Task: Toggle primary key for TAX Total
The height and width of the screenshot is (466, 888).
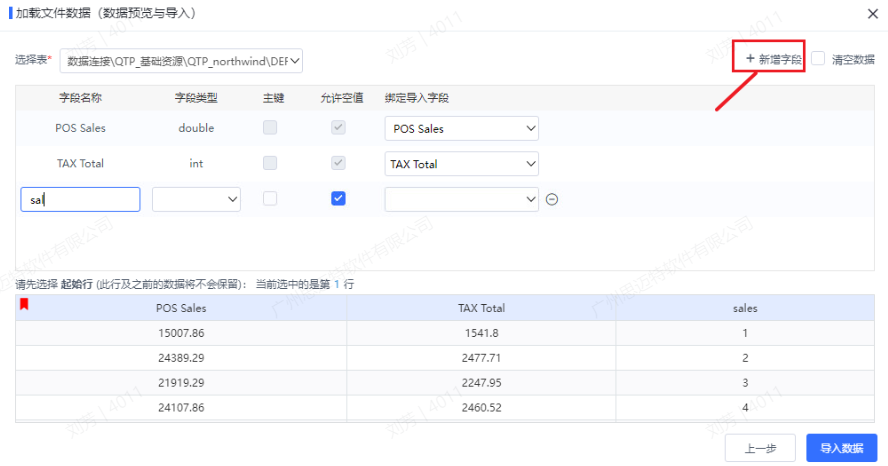Action: point(270,163)
